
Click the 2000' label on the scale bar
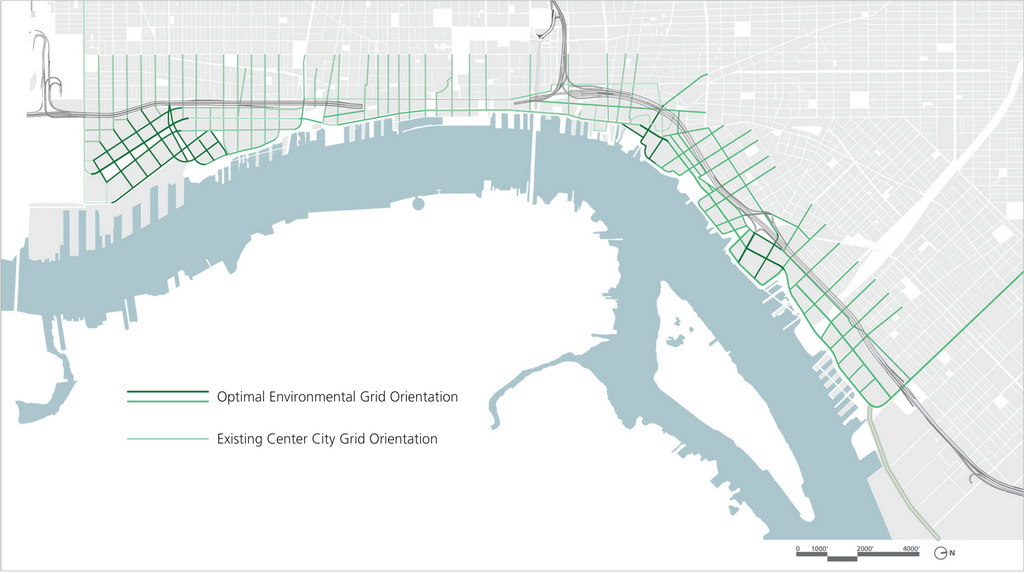coord(866,549)
